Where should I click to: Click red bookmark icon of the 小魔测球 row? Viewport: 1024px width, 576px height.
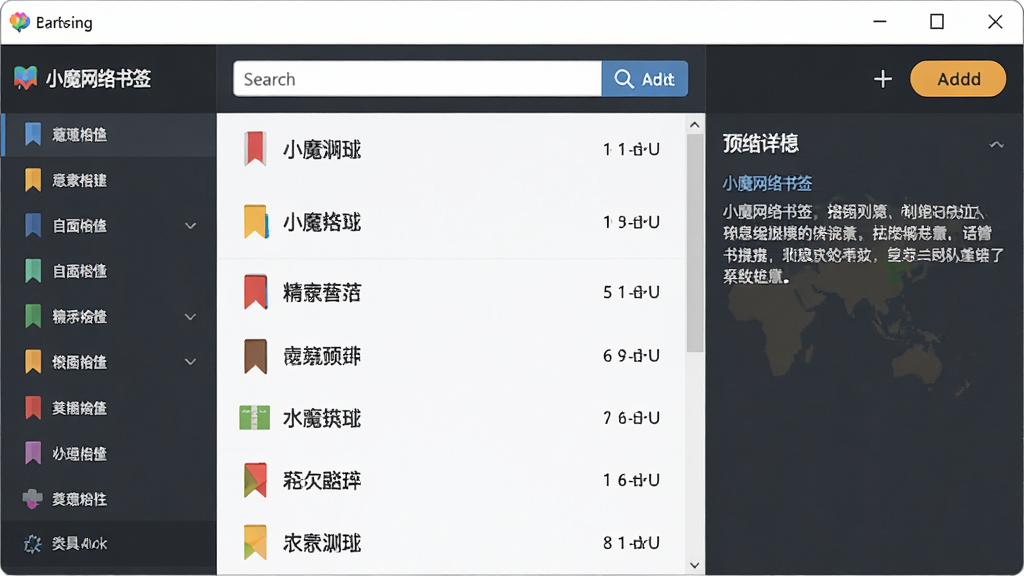coord(255,148)
